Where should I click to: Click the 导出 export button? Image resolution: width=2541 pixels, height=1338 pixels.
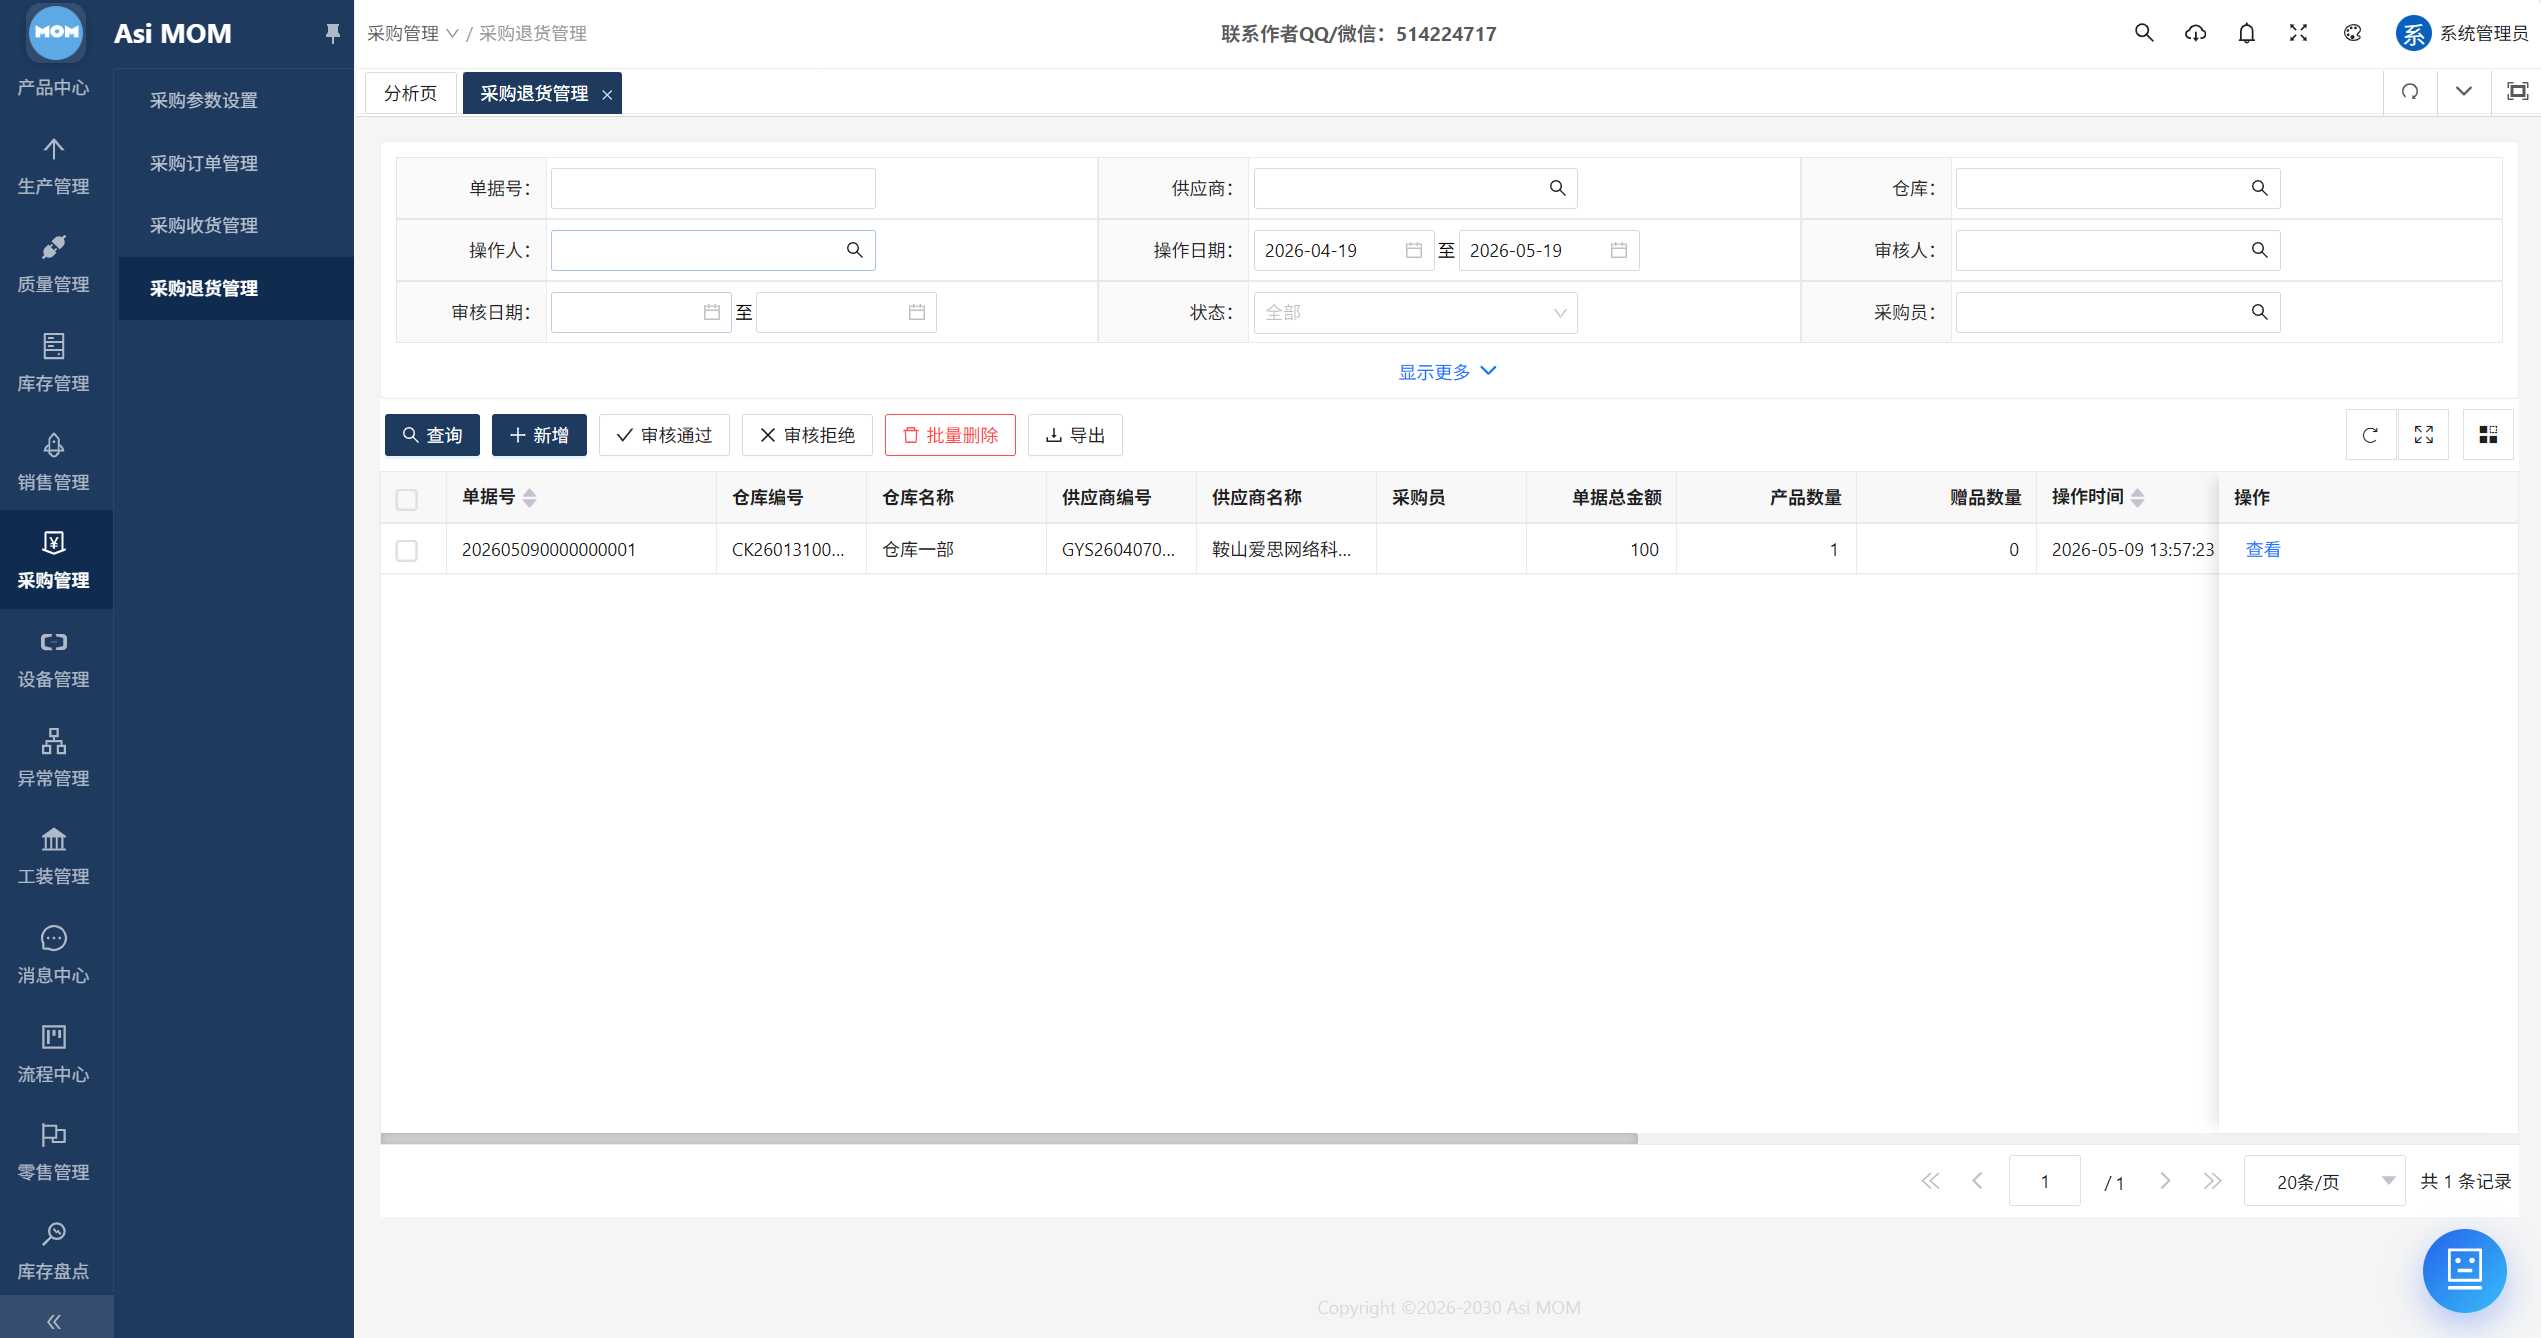1075,435
